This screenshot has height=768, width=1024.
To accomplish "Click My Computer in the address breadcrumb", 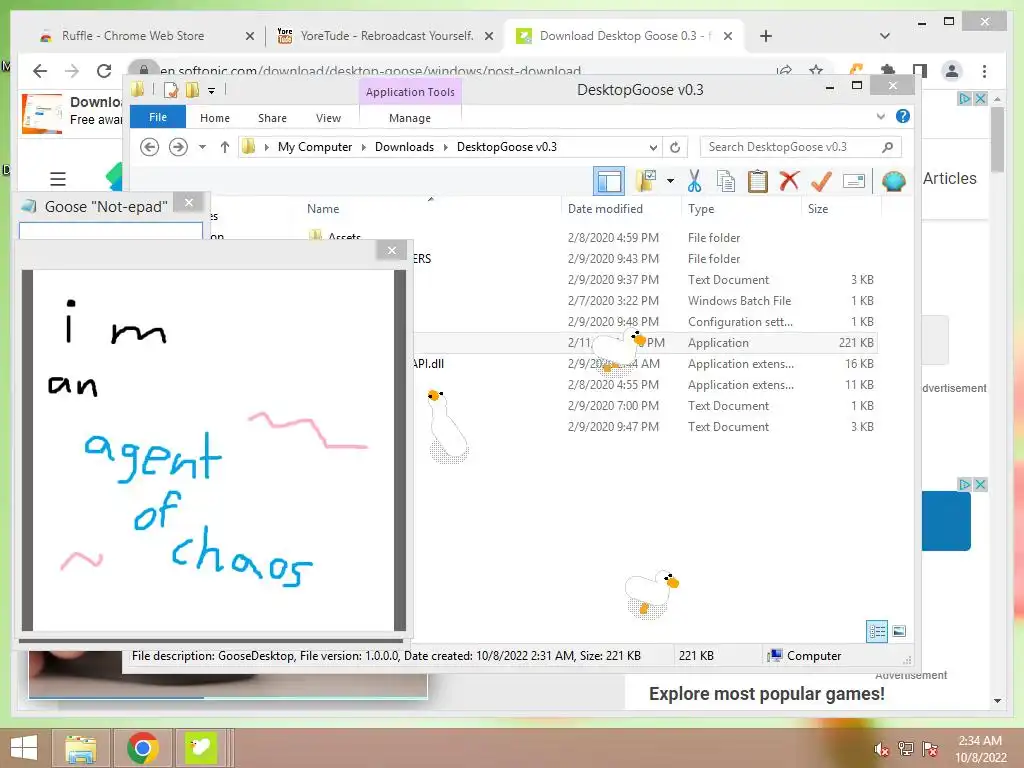I will click(x=315, y=147).
